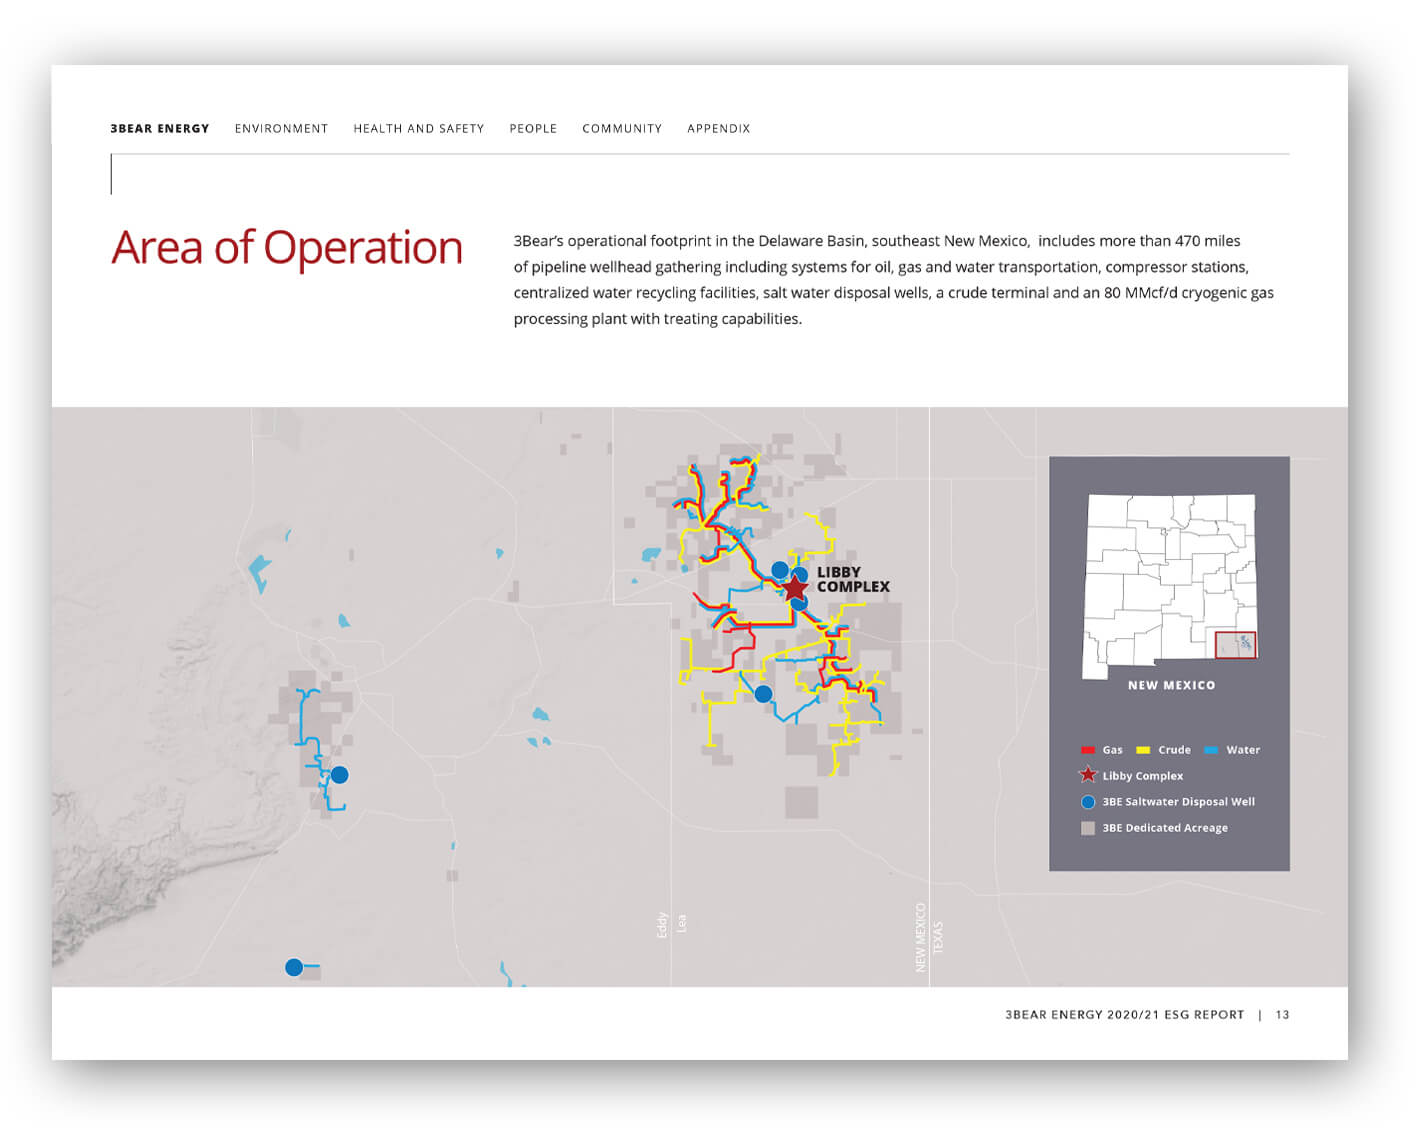The height and width of the screenshot is (1139, 1426).
Task: Click the Saltwater Disposal Well legend dot
Action: pos(1088,802)
